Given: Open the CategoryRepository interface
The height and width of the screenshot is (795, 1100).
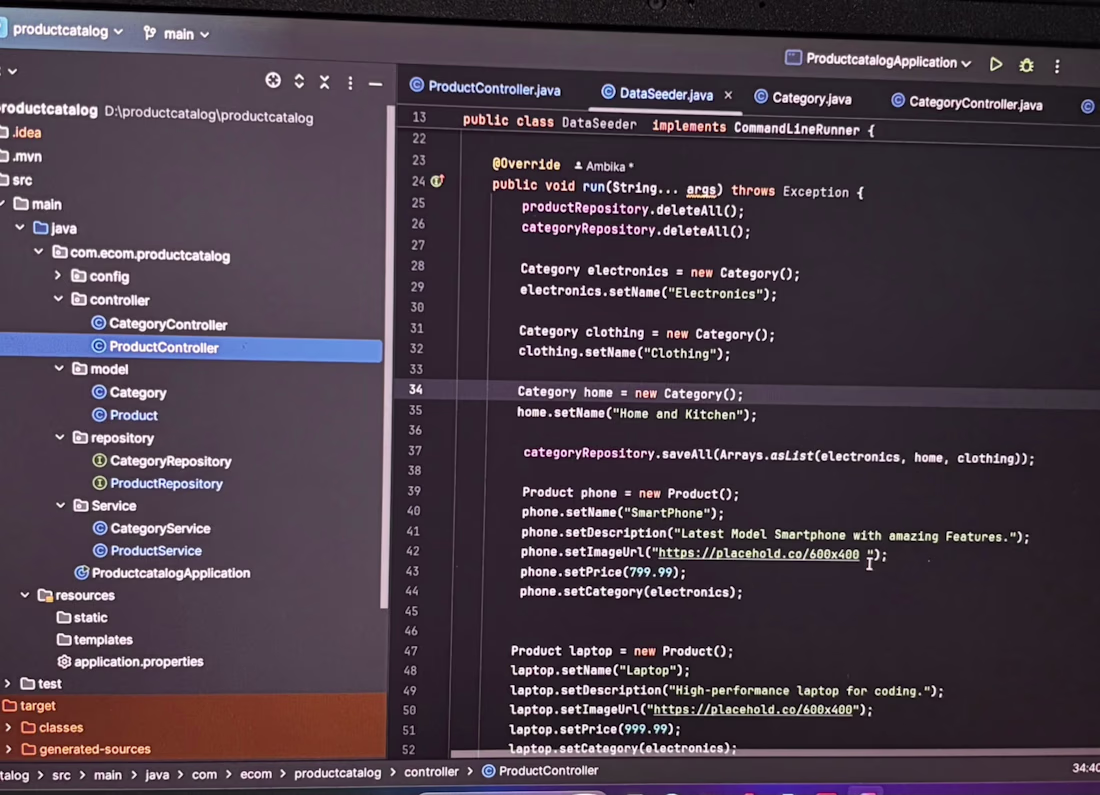Looking at the screenshot, I should click(x=162, y=461).
